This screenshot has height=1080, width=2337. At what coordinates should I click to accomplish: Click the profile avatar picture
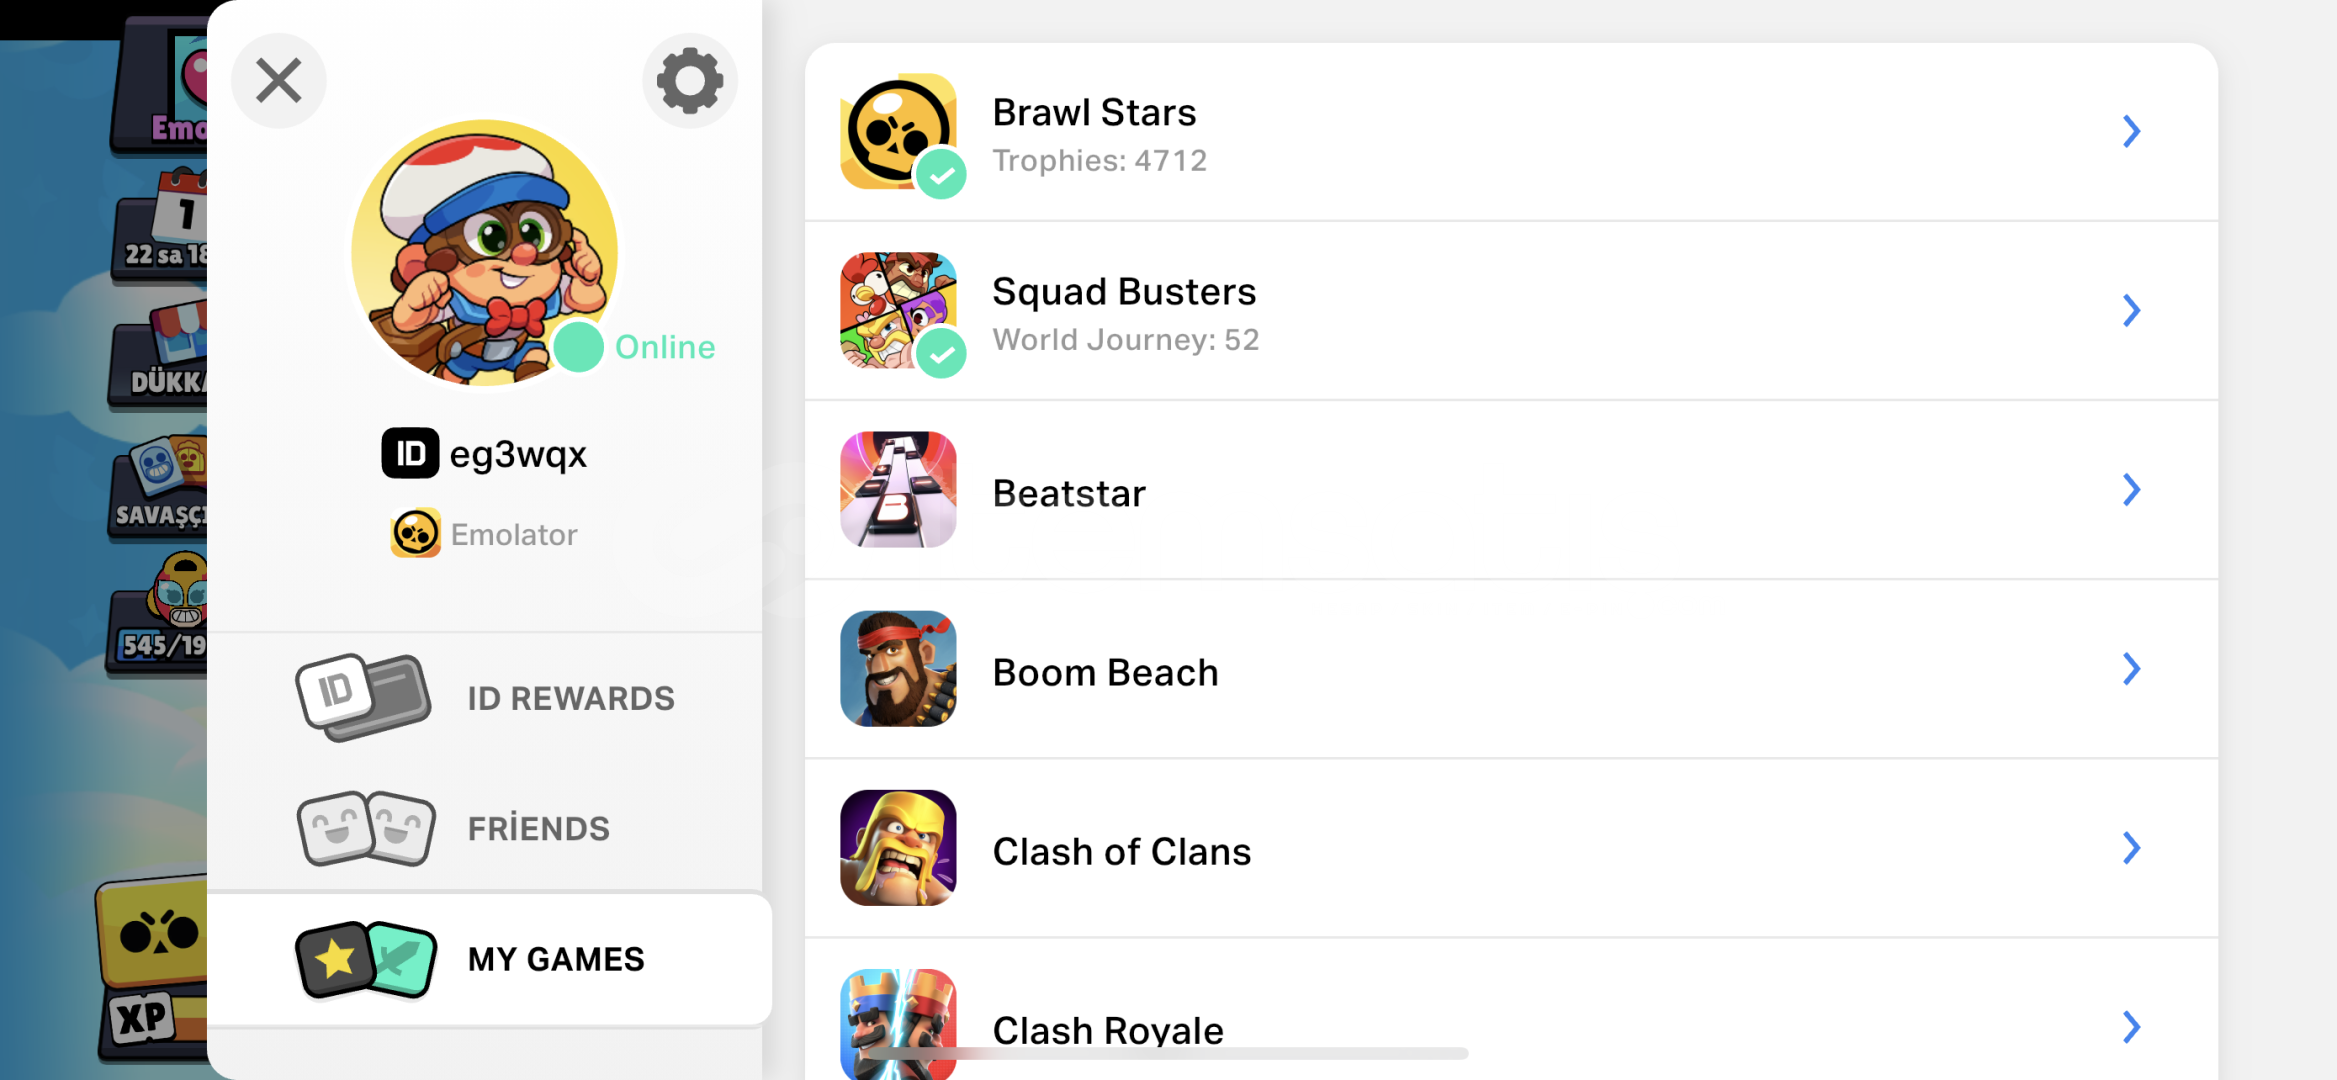(485, 253)
